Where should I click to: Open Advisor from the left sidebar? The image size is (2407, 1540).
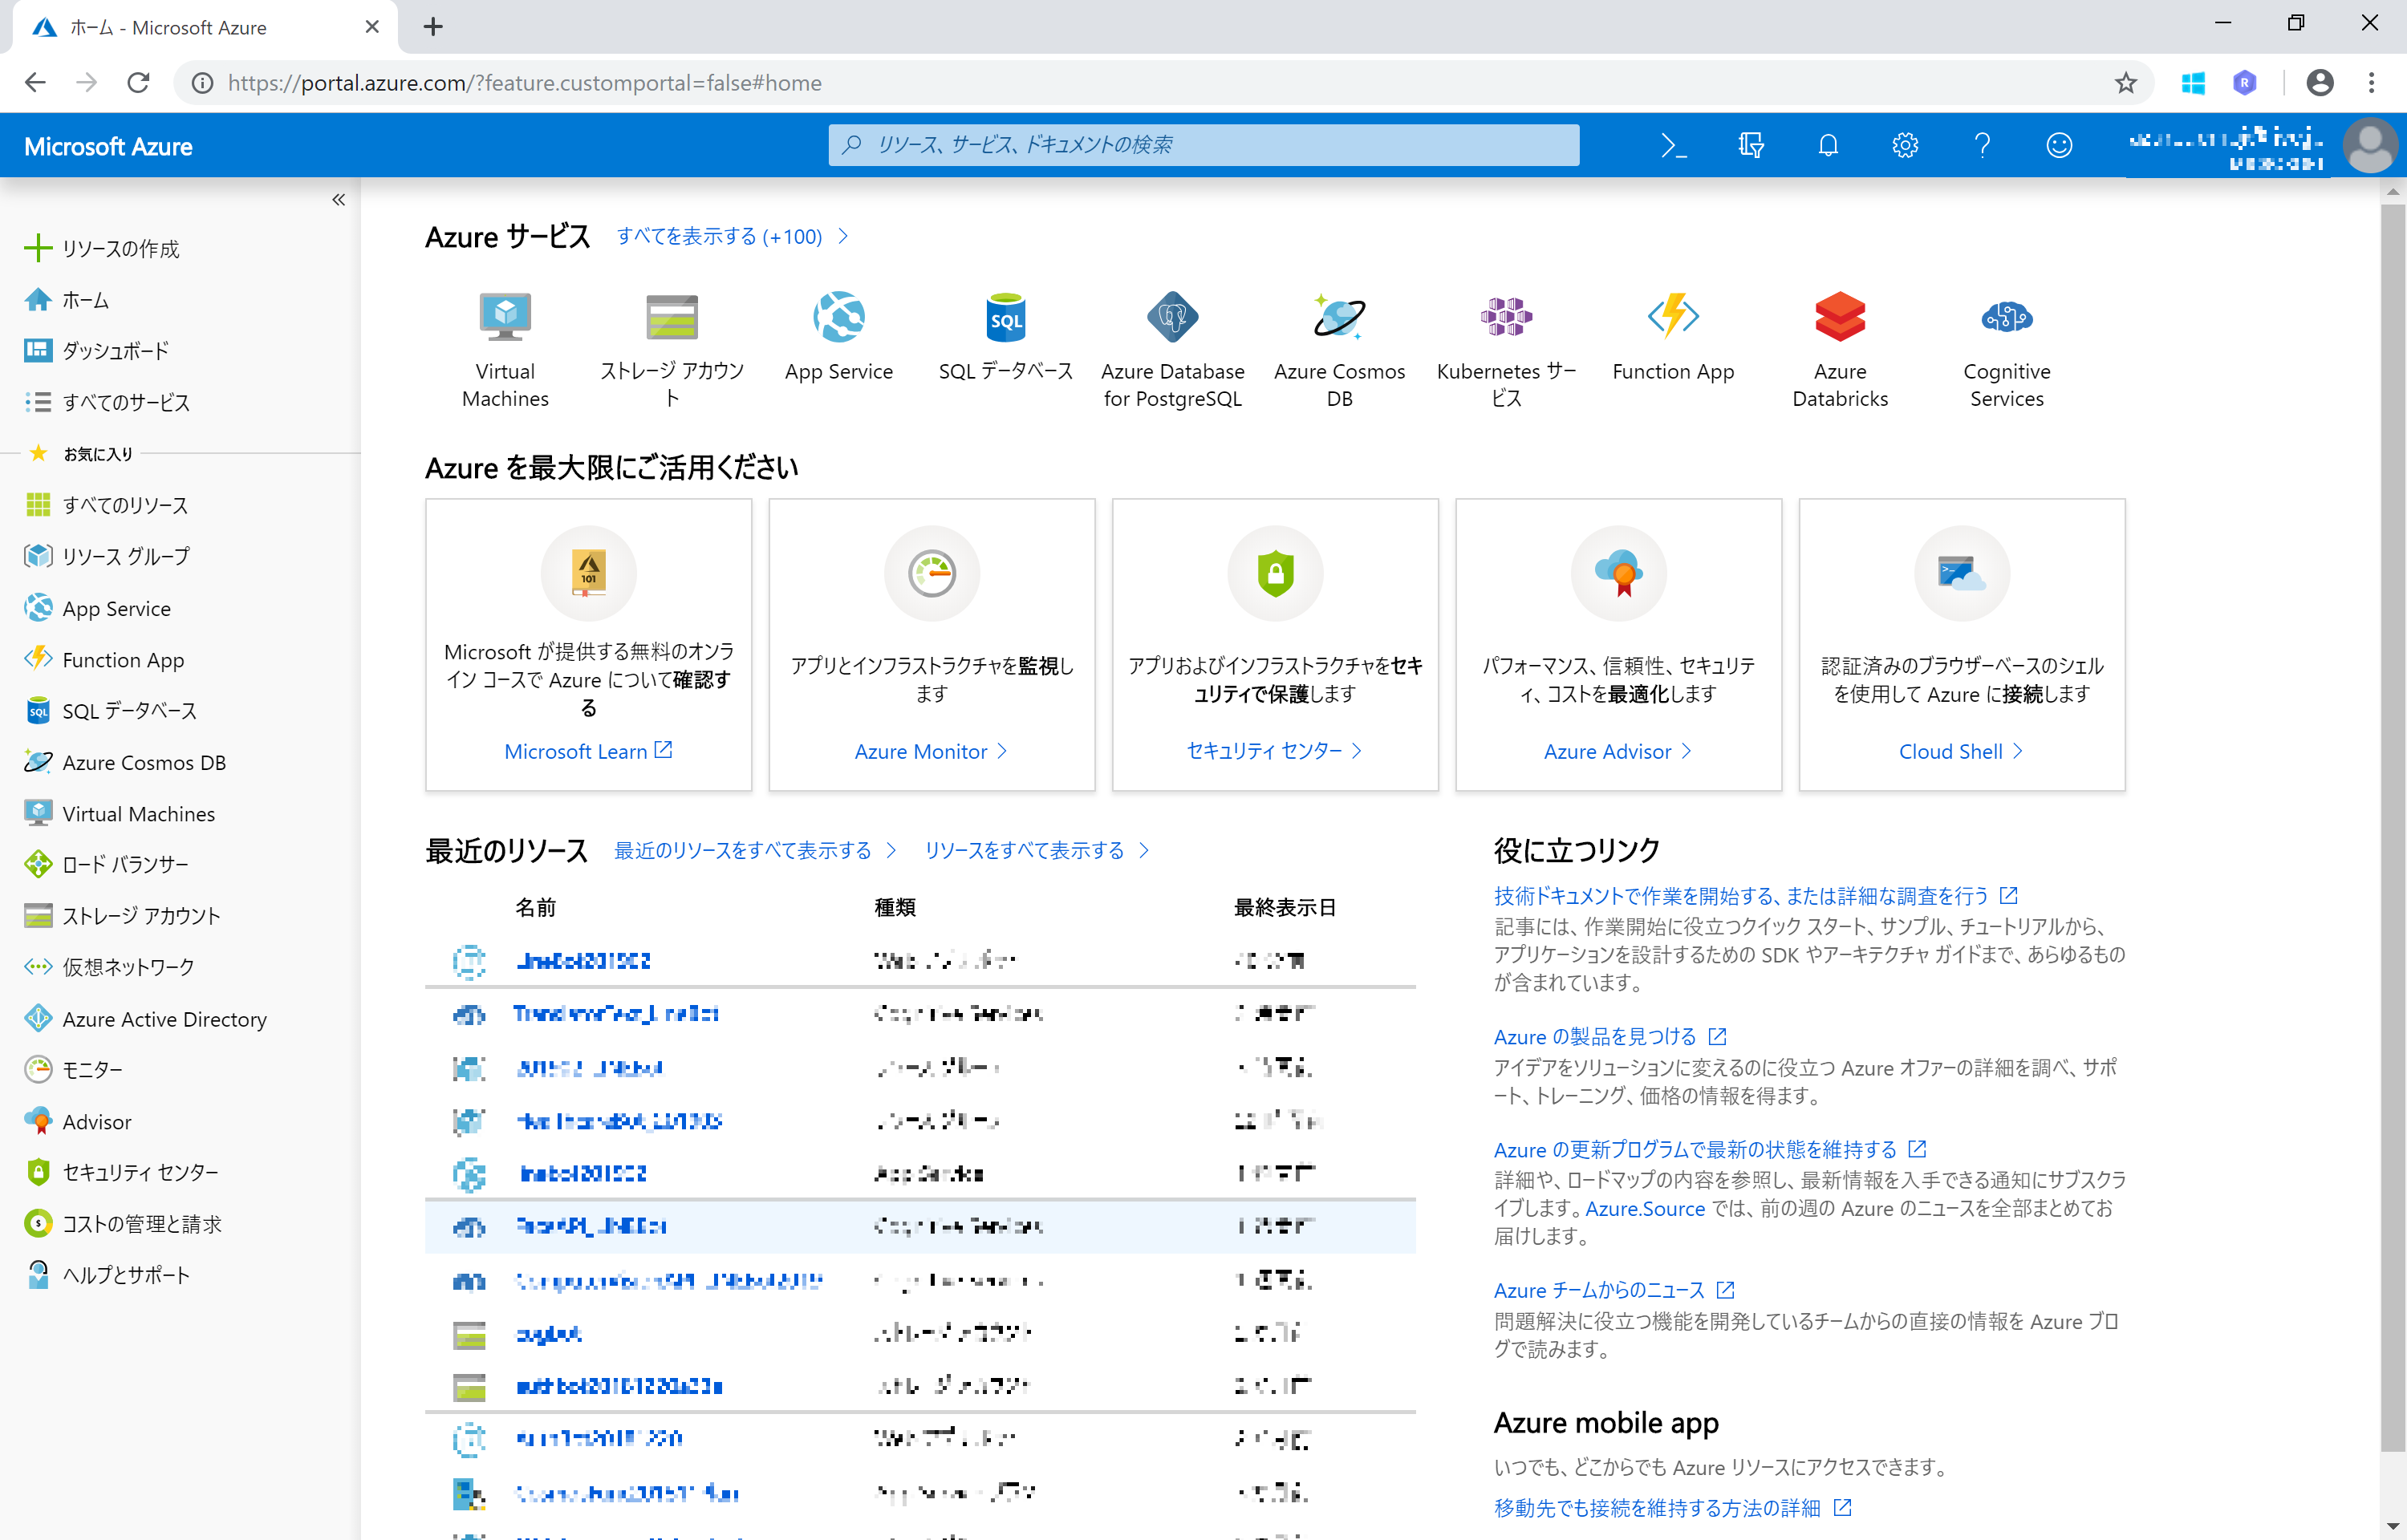(x=96, y=1121)
